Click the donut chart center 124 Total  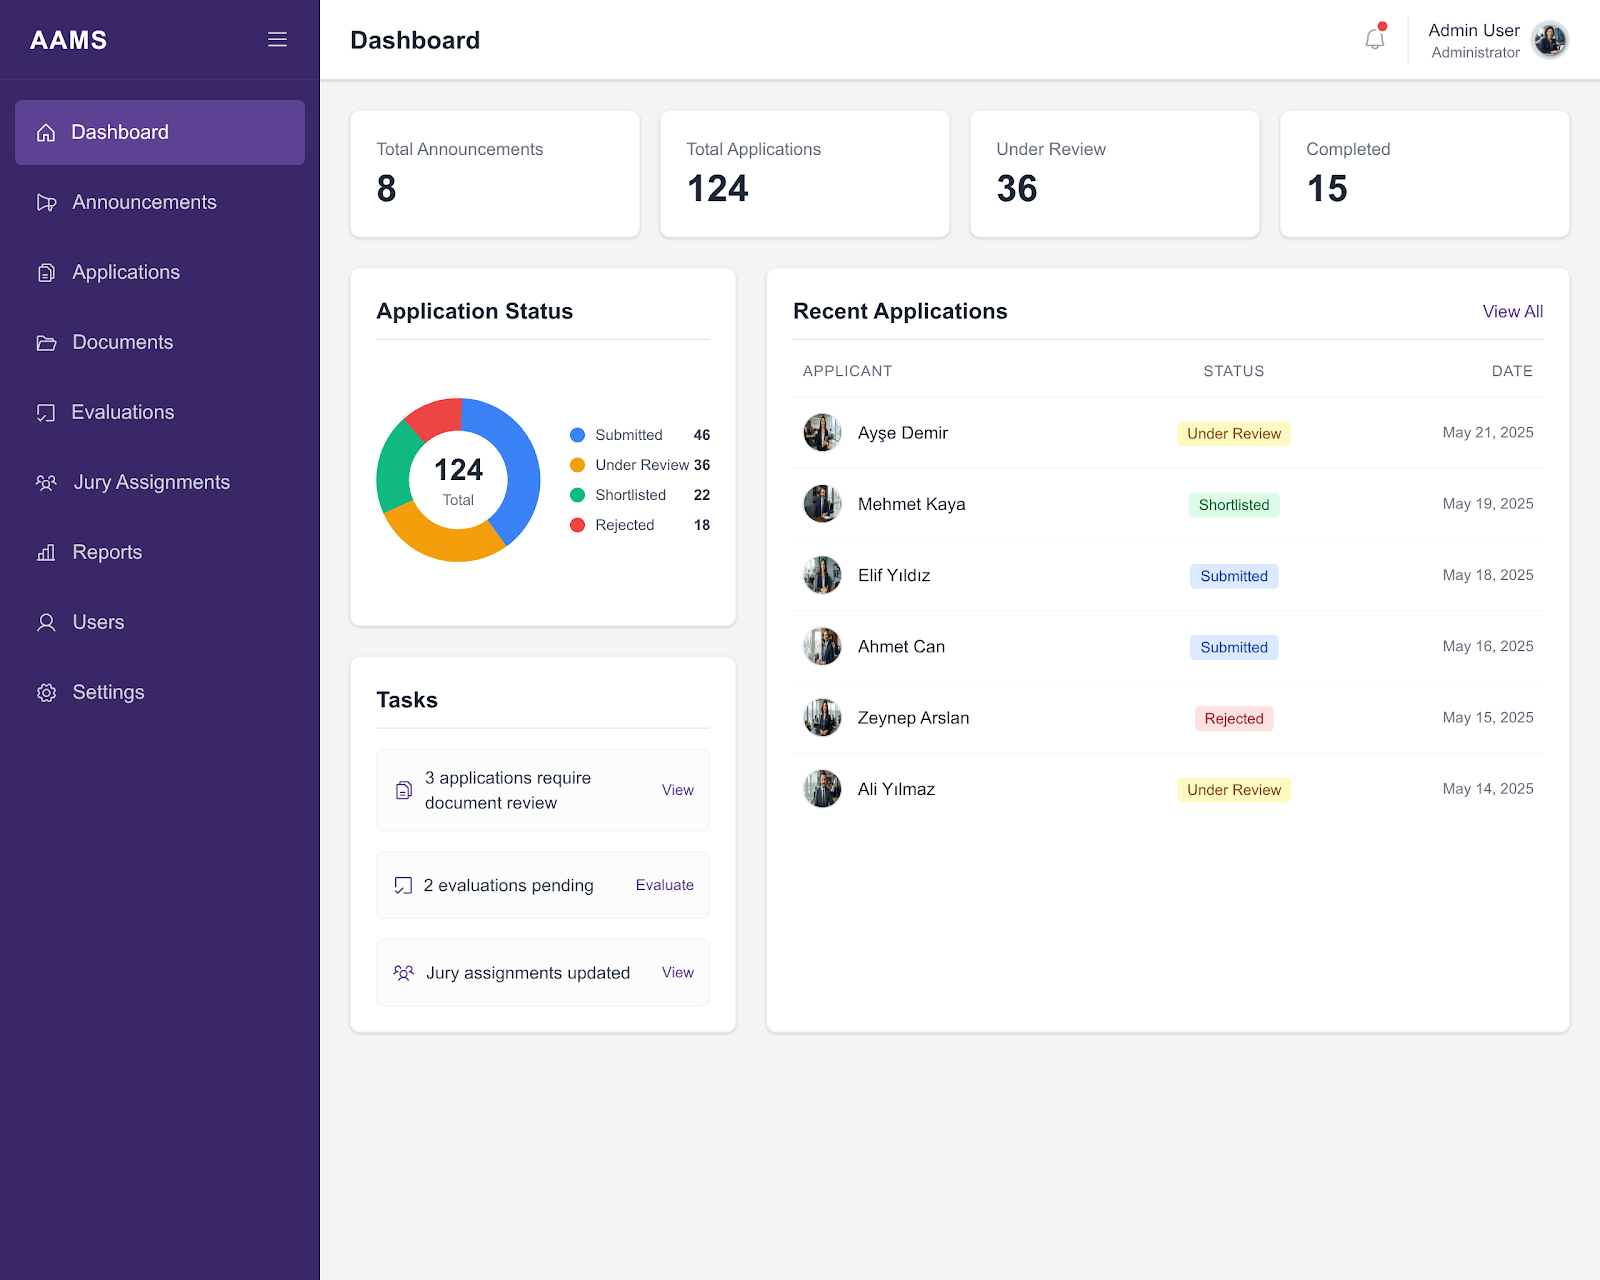pyautogui.click(x=458, y=481)
